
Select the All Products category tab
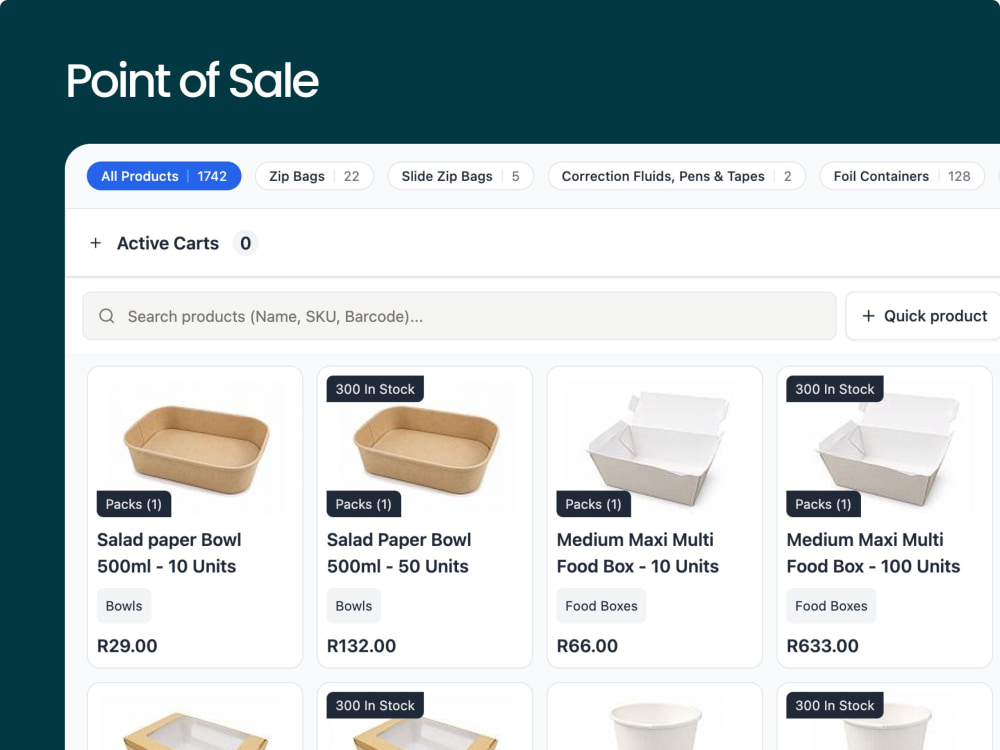pyautogui.click(x=164, y=176)
